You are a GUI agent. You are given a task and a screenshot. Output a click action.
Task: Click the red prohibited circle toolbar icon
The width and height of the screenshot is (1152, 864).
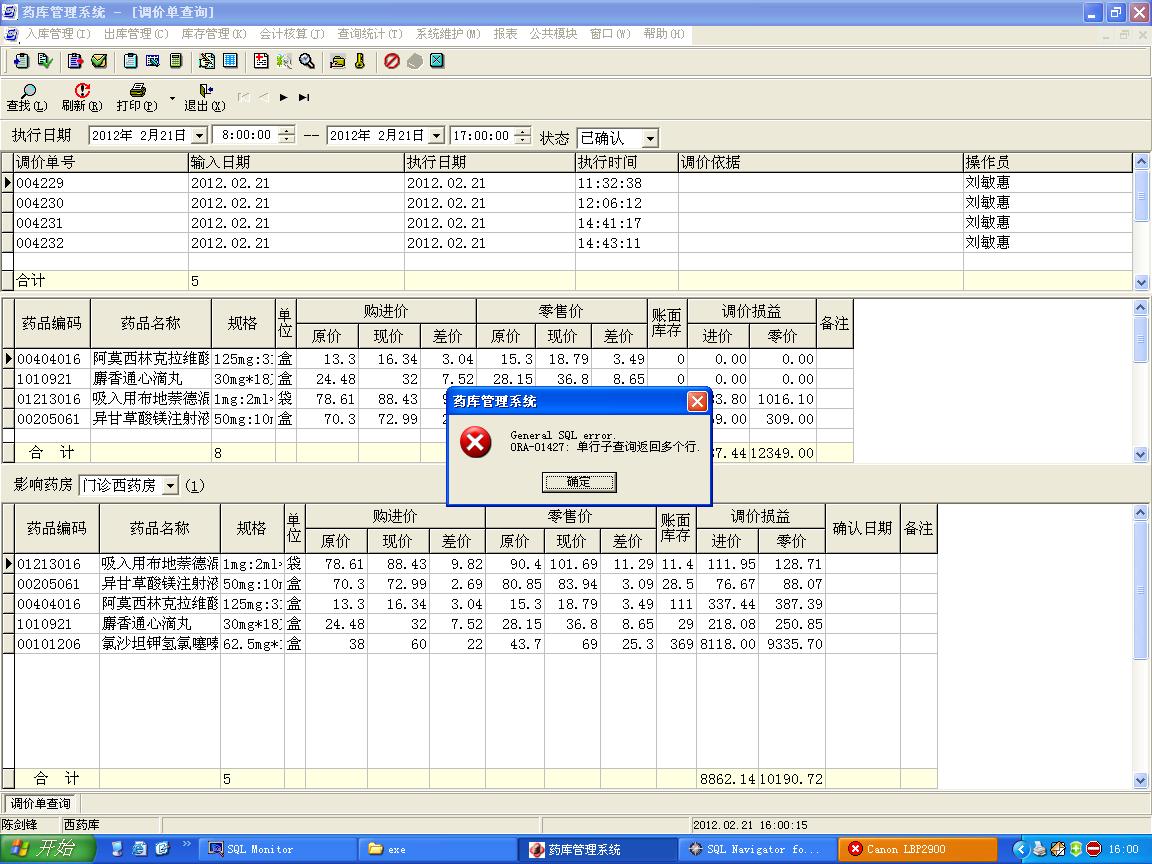click(x=392, y=61)
